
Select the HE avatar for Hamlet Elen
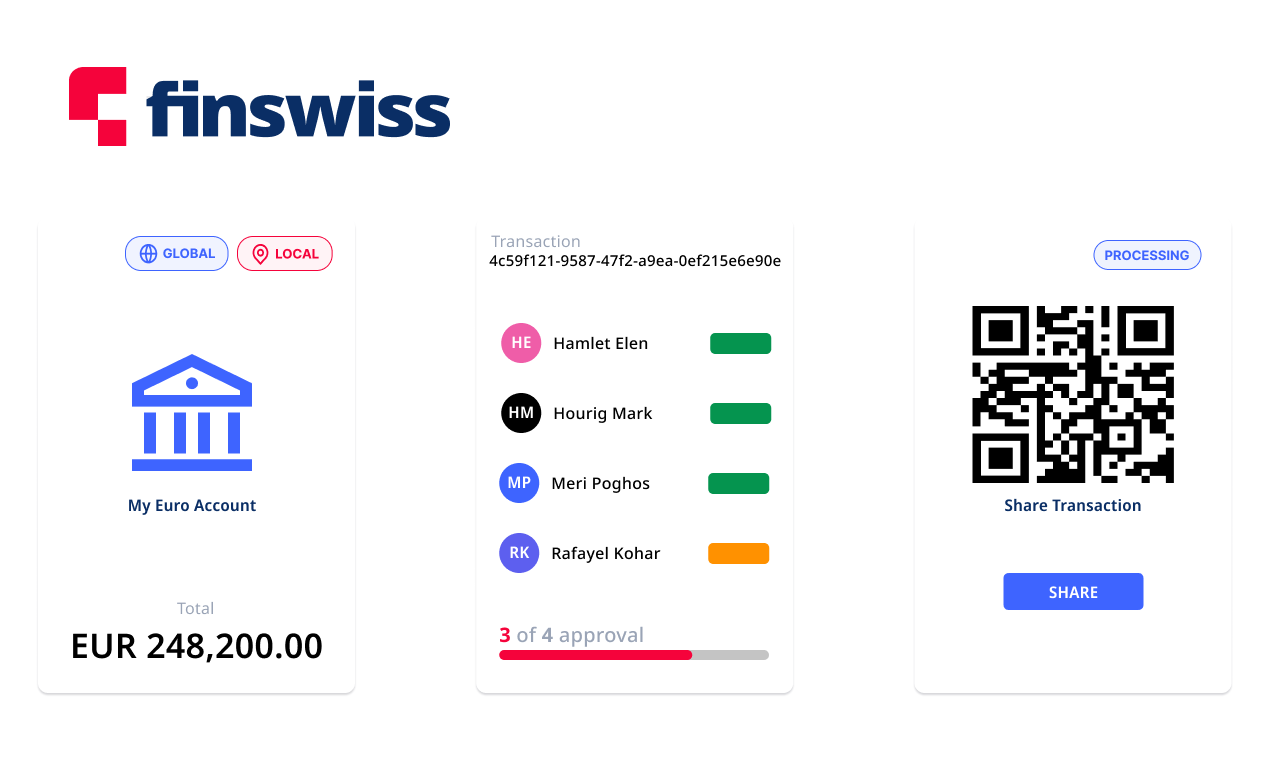(521, 343)
